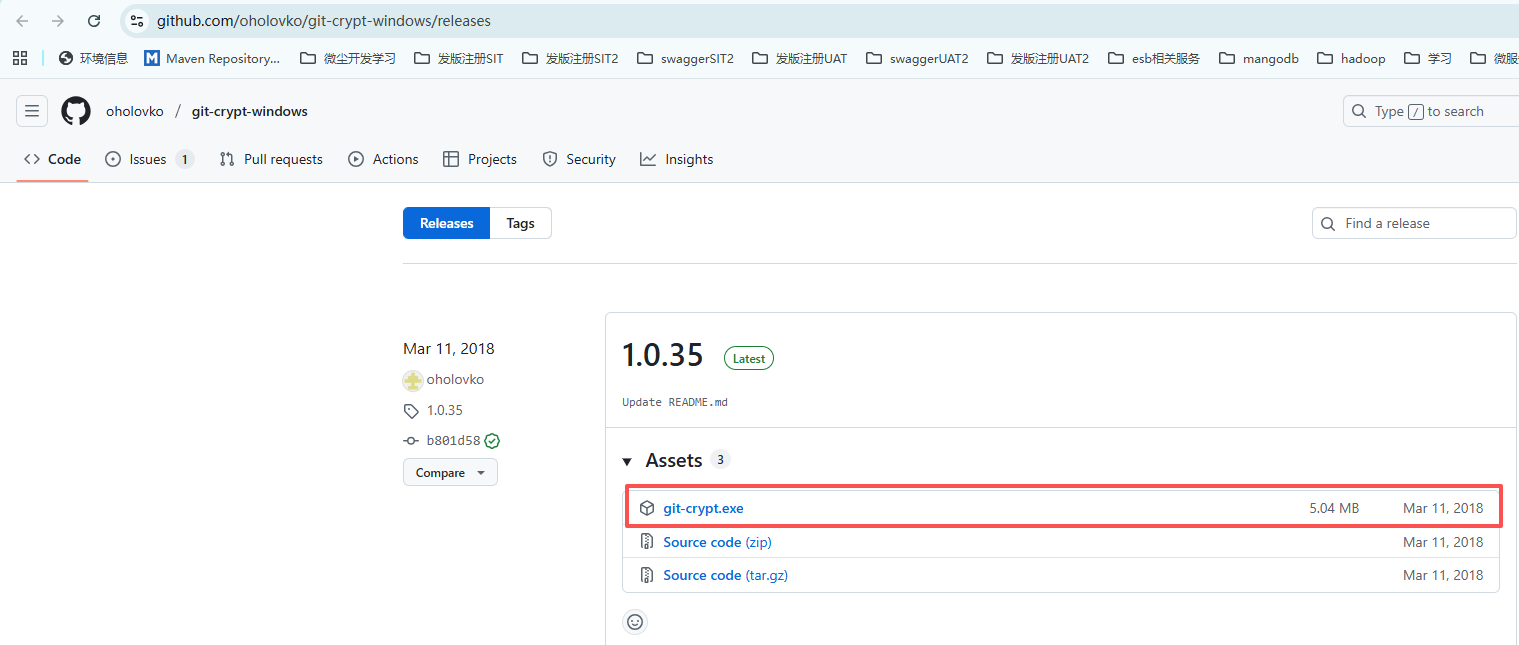
Task: Click the 5.04 MB file size
Action: (x=1334, y=508)
